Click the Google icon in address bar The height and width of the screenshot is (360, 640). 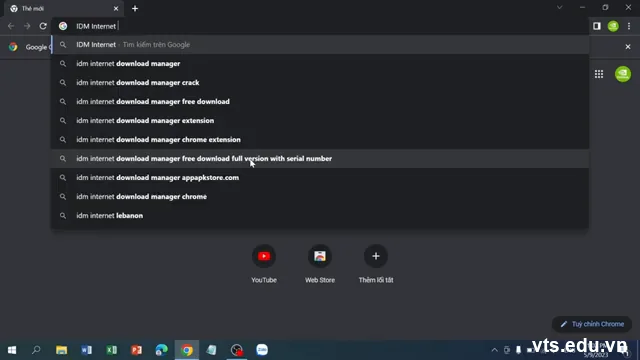coord(63,26)
